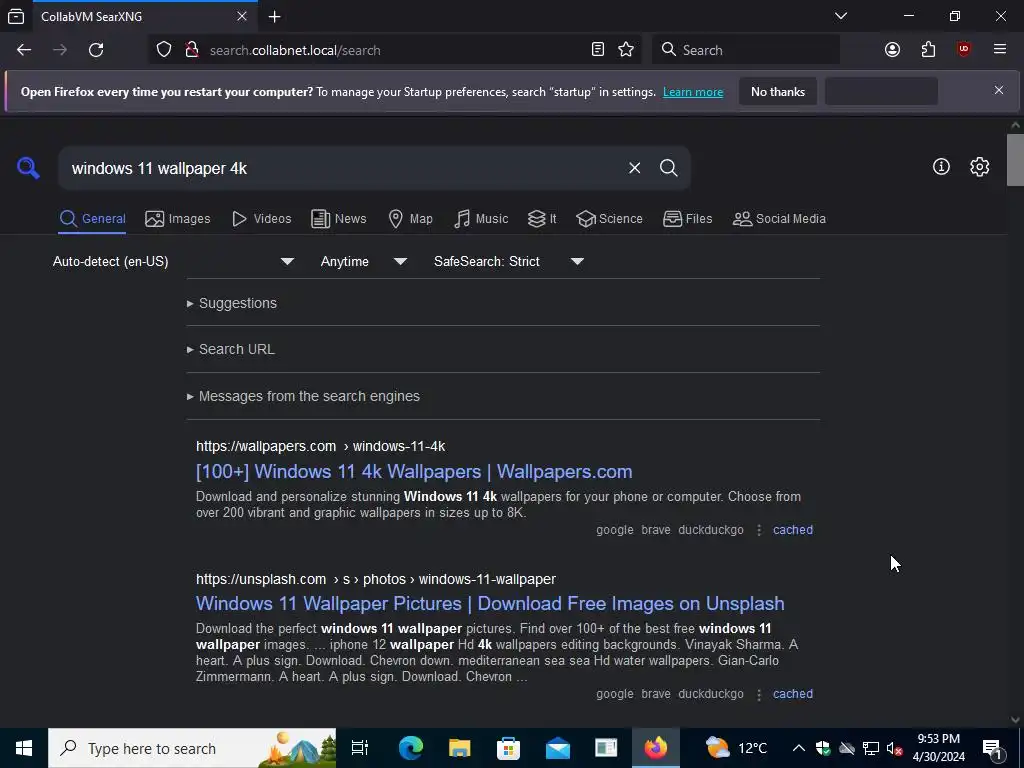This screenshot has width=1024, height=768.
Task: Click the Learn more link
Action: [693, 92]
